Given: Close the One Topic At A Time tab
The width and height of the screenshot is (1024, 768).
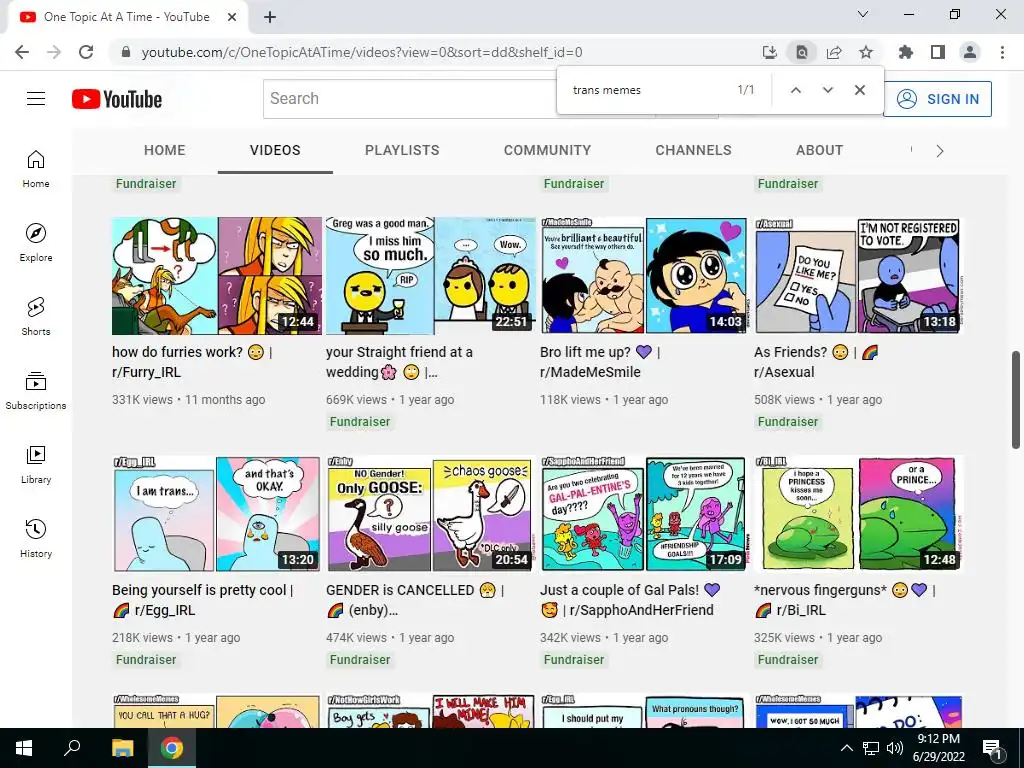Looking at the screenshot, I should 232,17.
